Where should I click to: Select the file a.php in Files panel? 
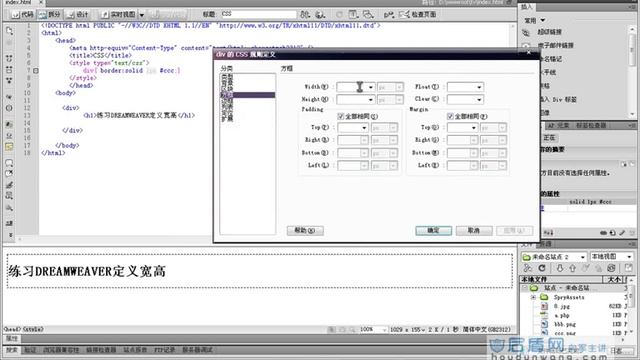coord(561,316)
